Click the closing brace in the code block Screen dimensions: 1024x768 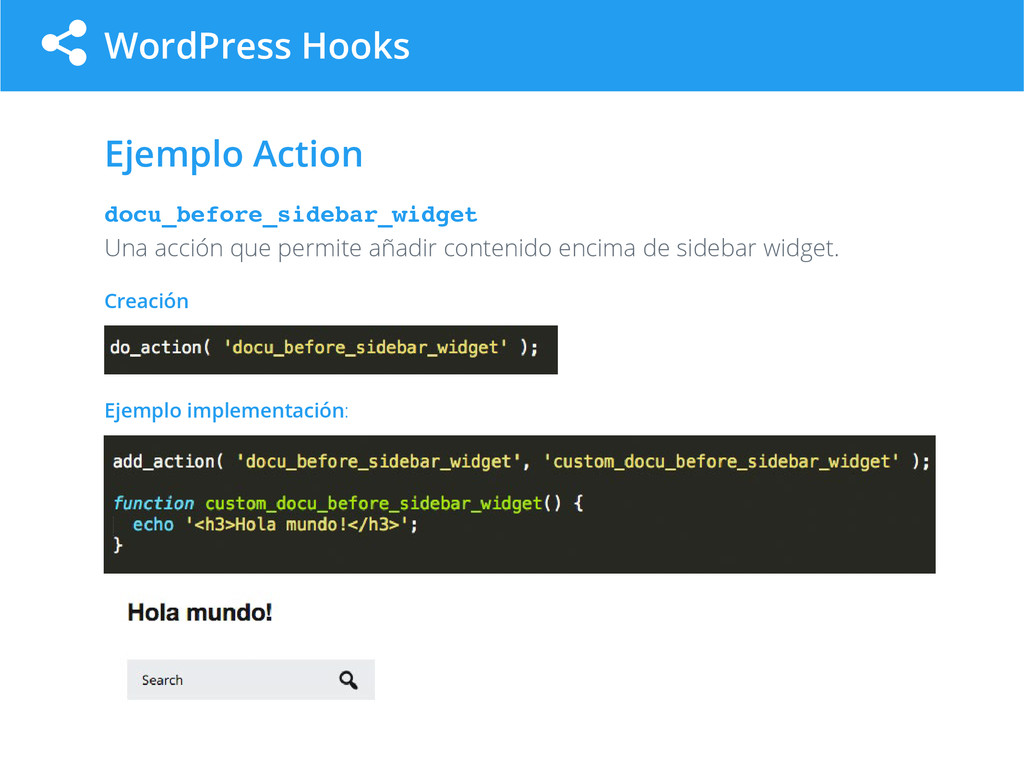click(x=118, y=545)
